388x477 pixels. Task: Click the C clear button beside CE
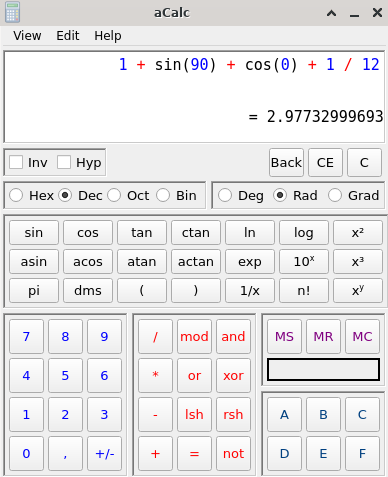pyautogui.click(x=364, y=163)
